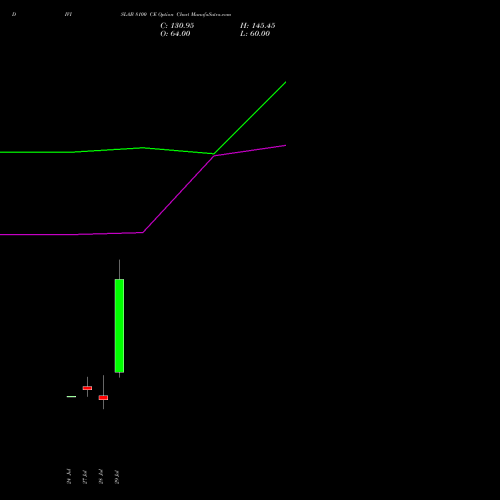Click the '24 Jul' date axis label

[x=69, y=477]
